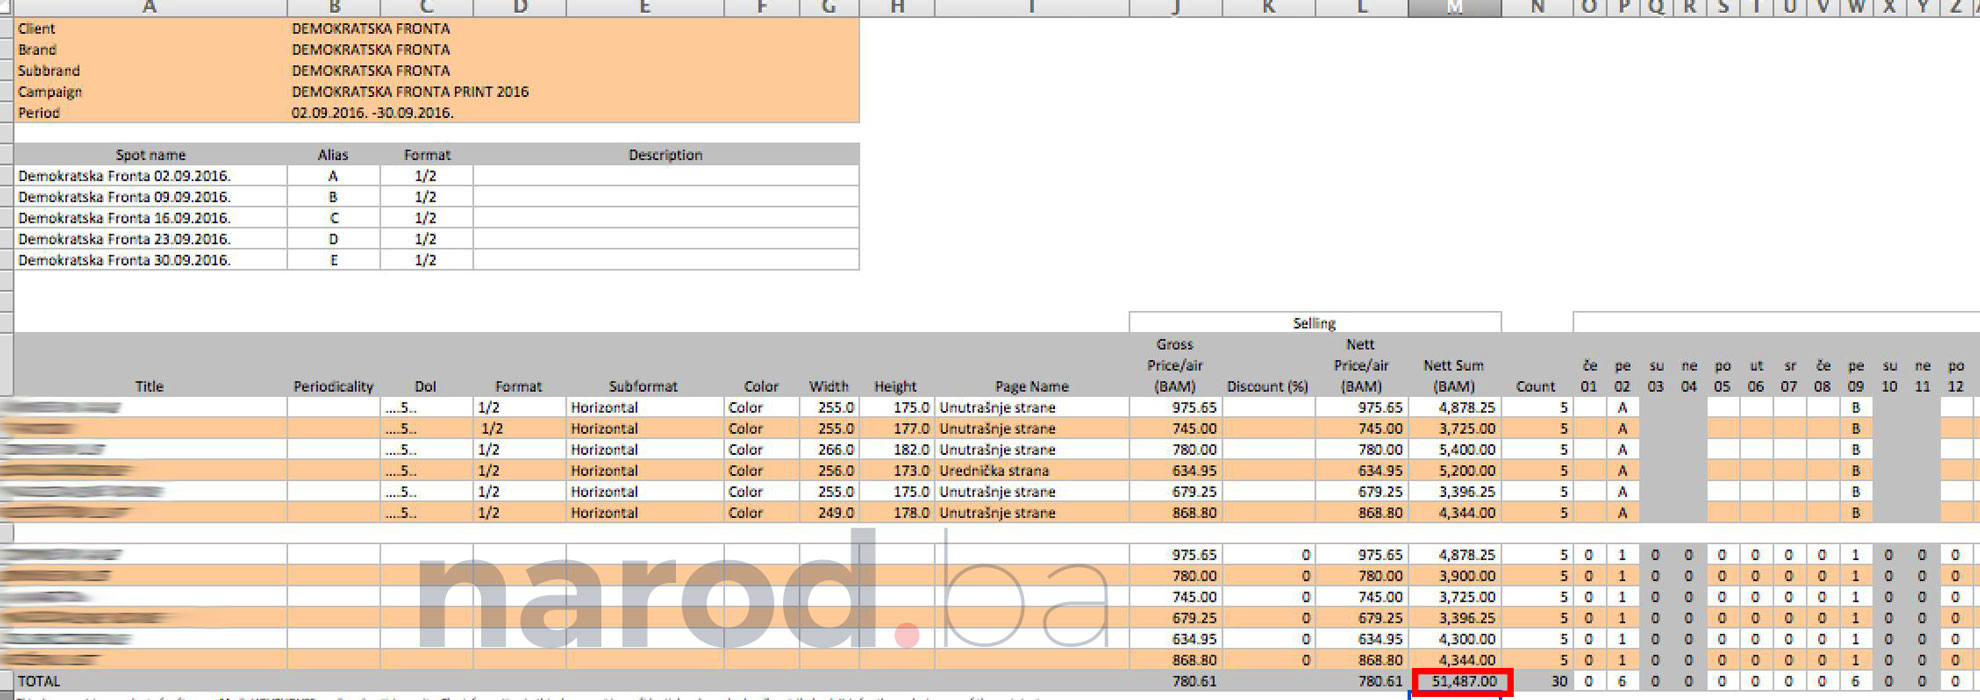Click the total count value 30
This screenshot has width=1980, height=700.
1559,681
